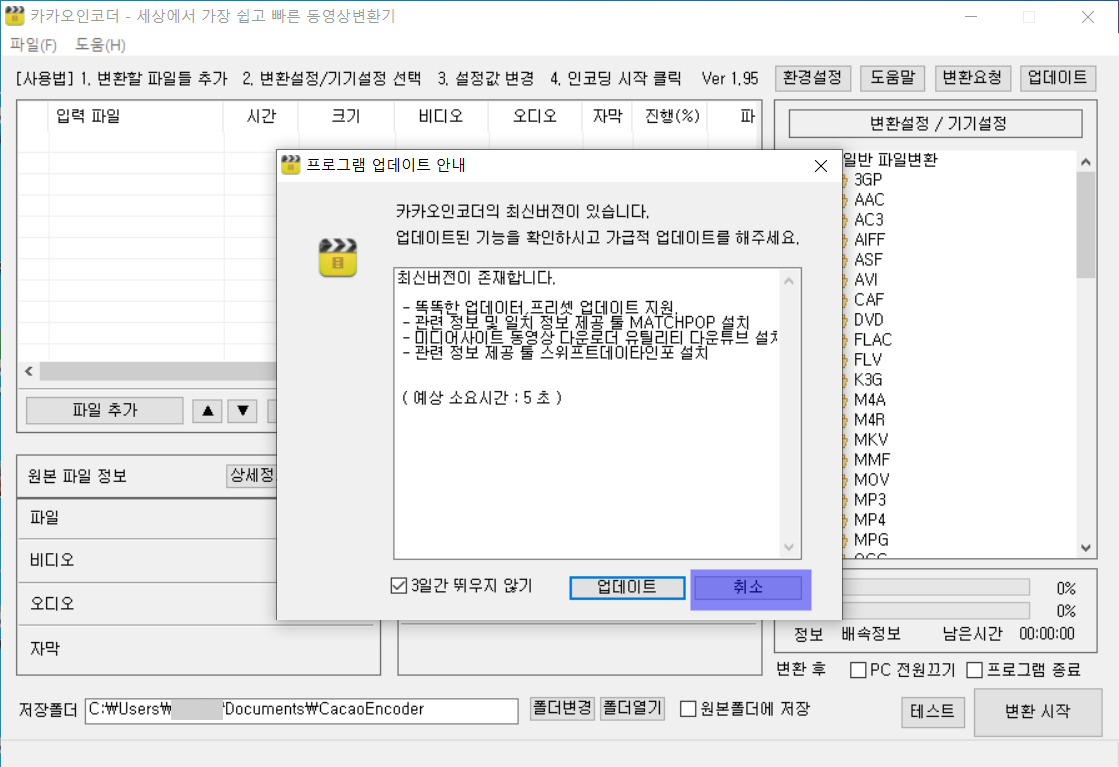Click the 폴더열기 button

pyautogui.click(x=632, y=708)
